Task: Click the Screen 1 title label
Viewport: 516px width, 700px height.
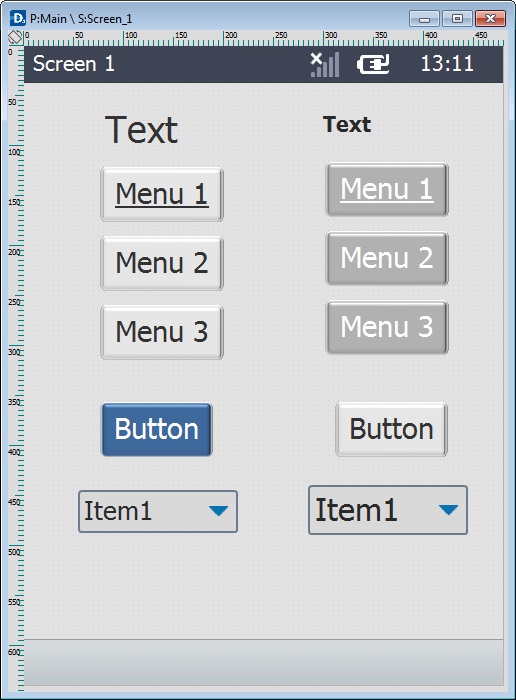Action: [74, 64]
